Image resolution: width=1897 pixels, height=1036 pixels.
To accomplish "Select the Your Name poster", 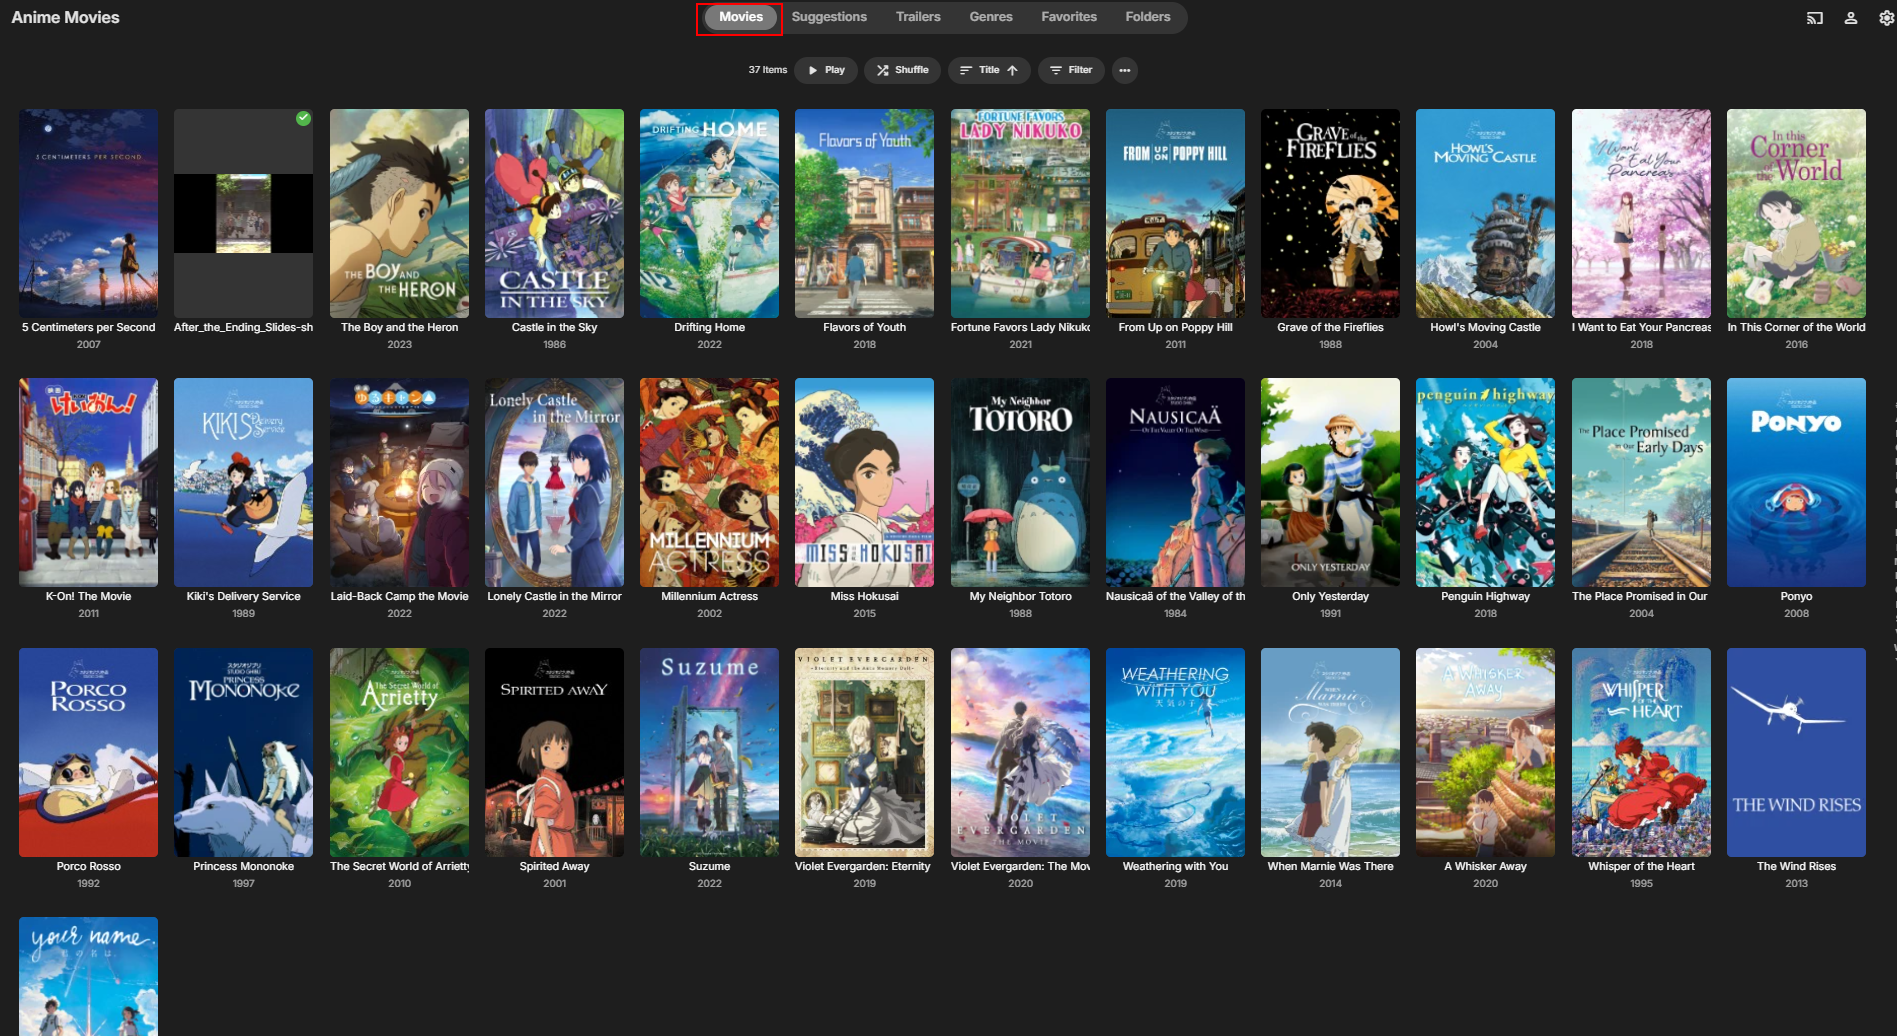I will coord(88,976).
